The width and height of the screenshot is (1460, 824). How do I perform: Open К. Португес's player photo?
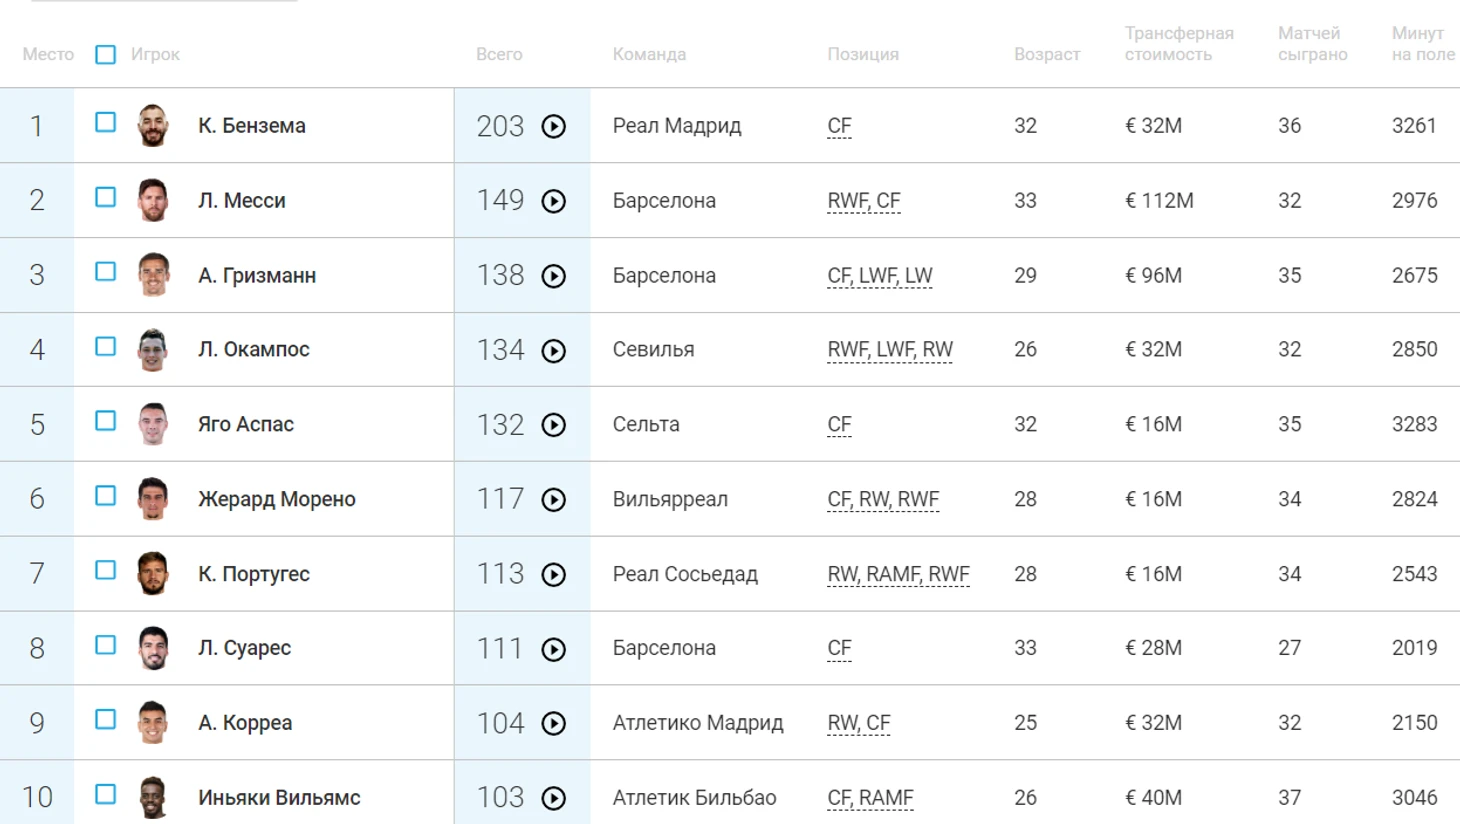tap(153, 573)
